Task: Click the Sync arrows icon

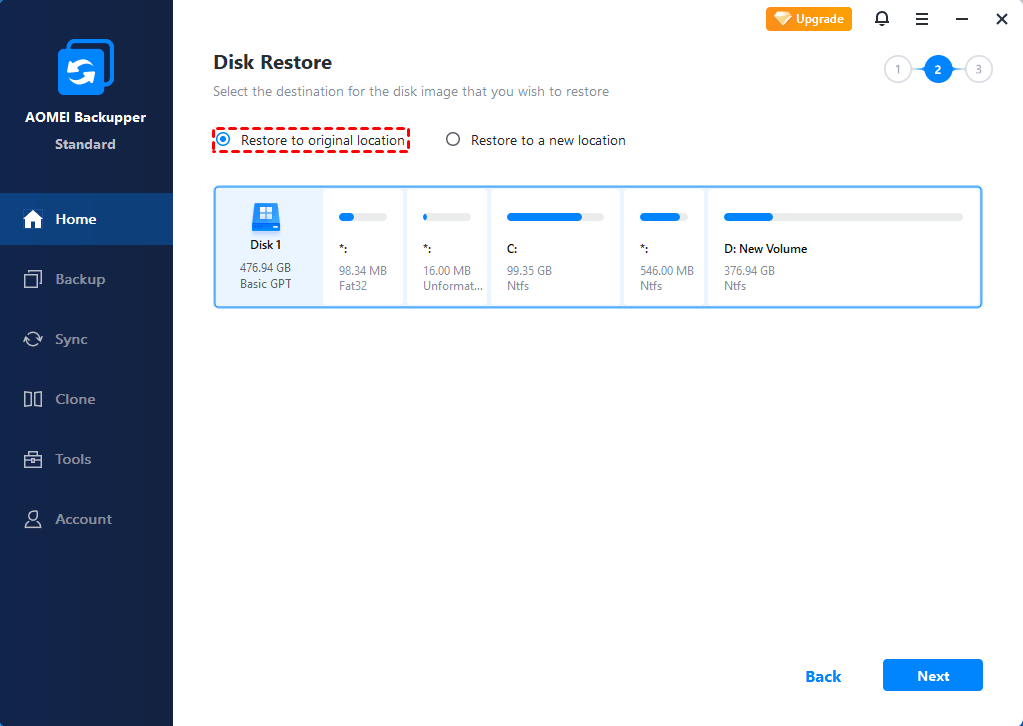Action: coord(33,339)
